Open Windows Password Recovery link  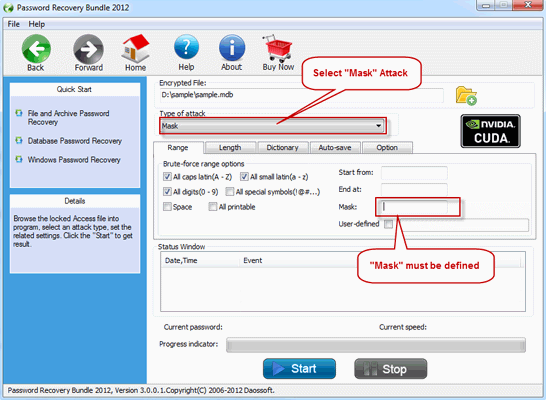[74, 159]
